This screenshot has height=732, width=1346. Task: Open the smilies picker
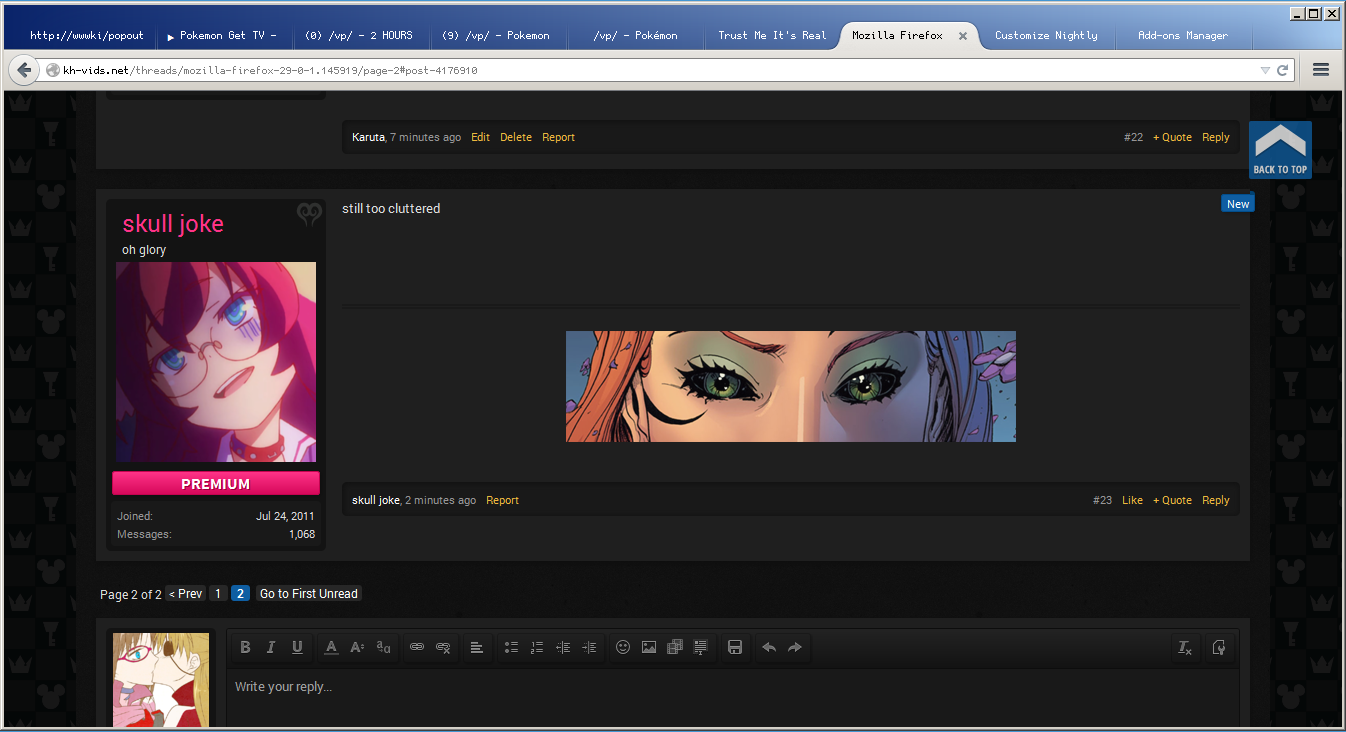coord(623,647)
